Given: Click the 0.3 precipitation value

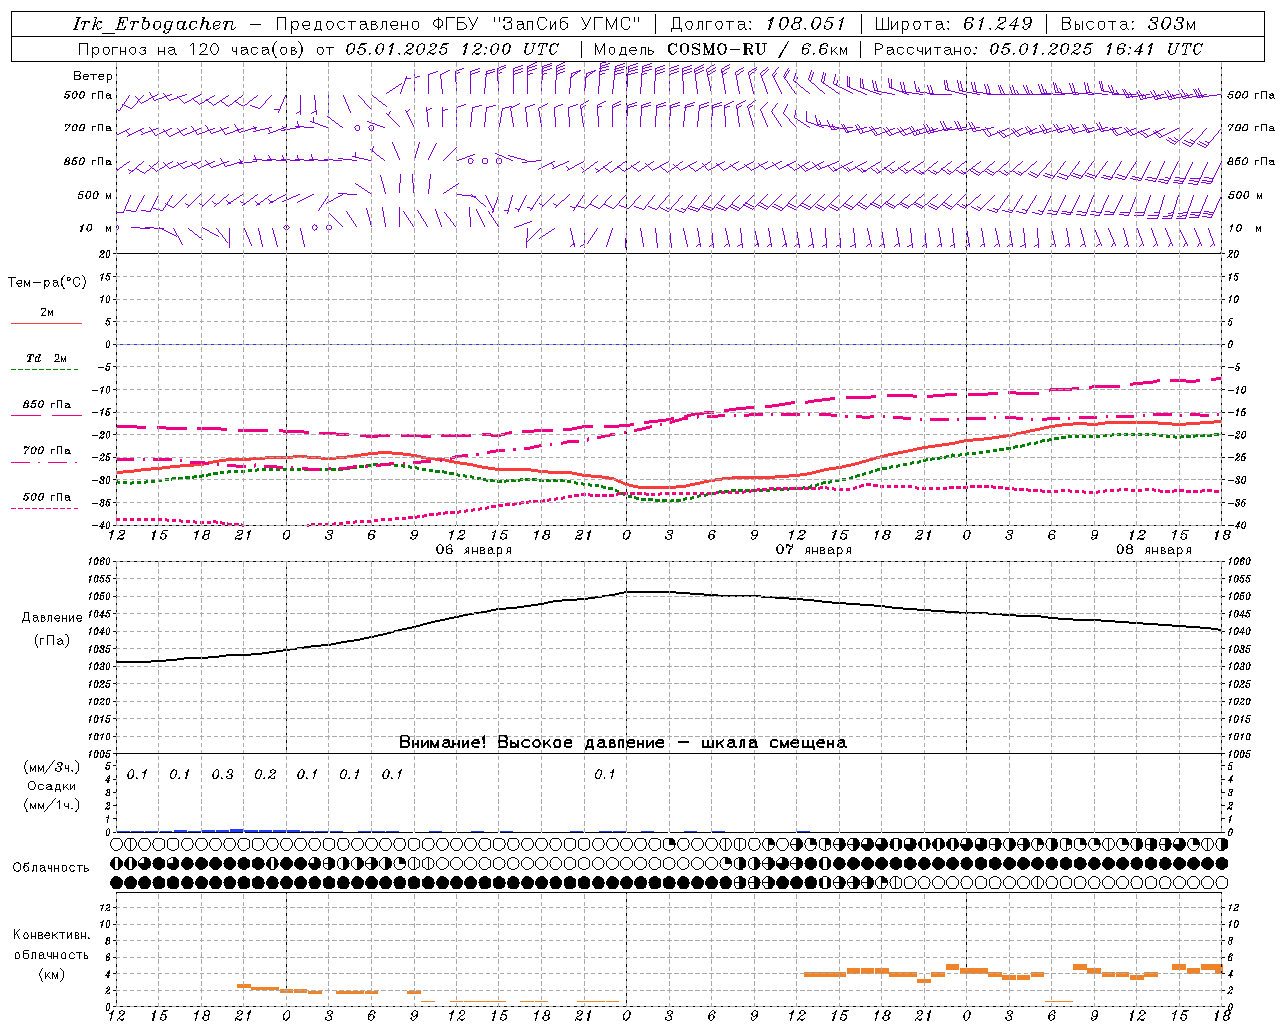Looking at the screenshot, I should pyautogui.click(x=222, y=774).
